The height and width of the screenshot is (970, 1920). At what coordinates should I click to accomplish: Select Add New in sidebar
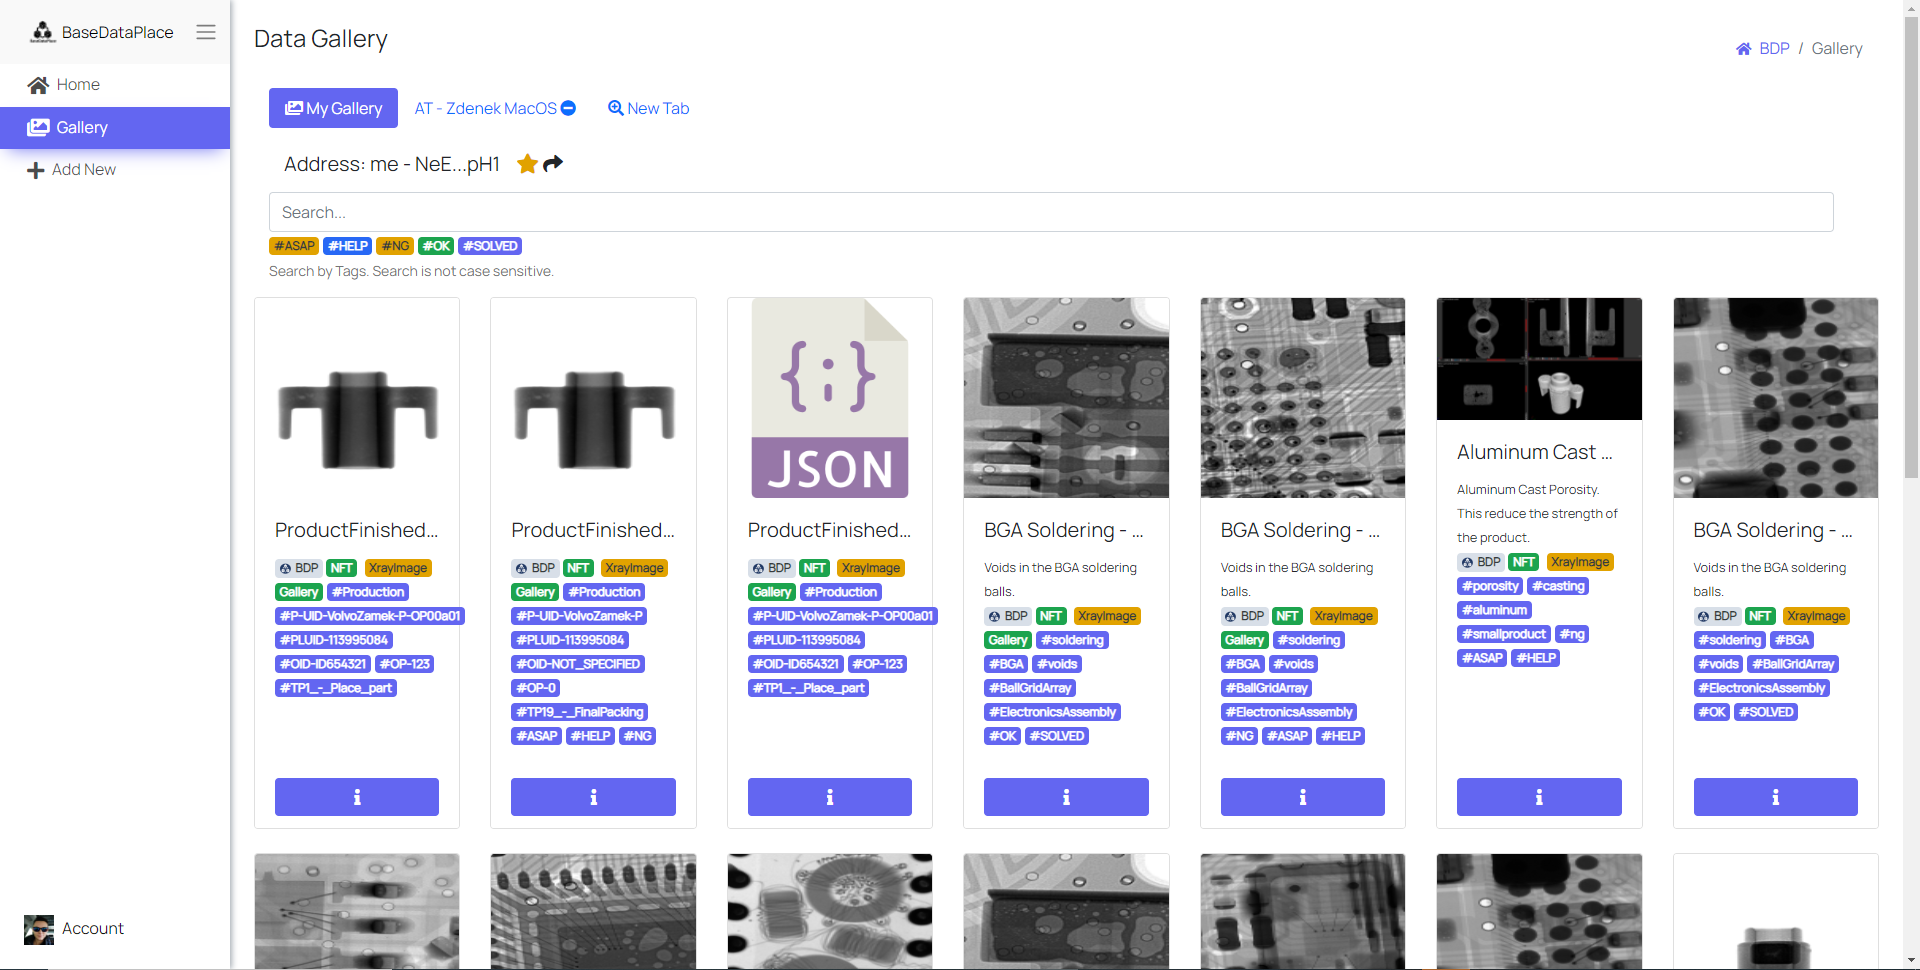coord(84,170)
